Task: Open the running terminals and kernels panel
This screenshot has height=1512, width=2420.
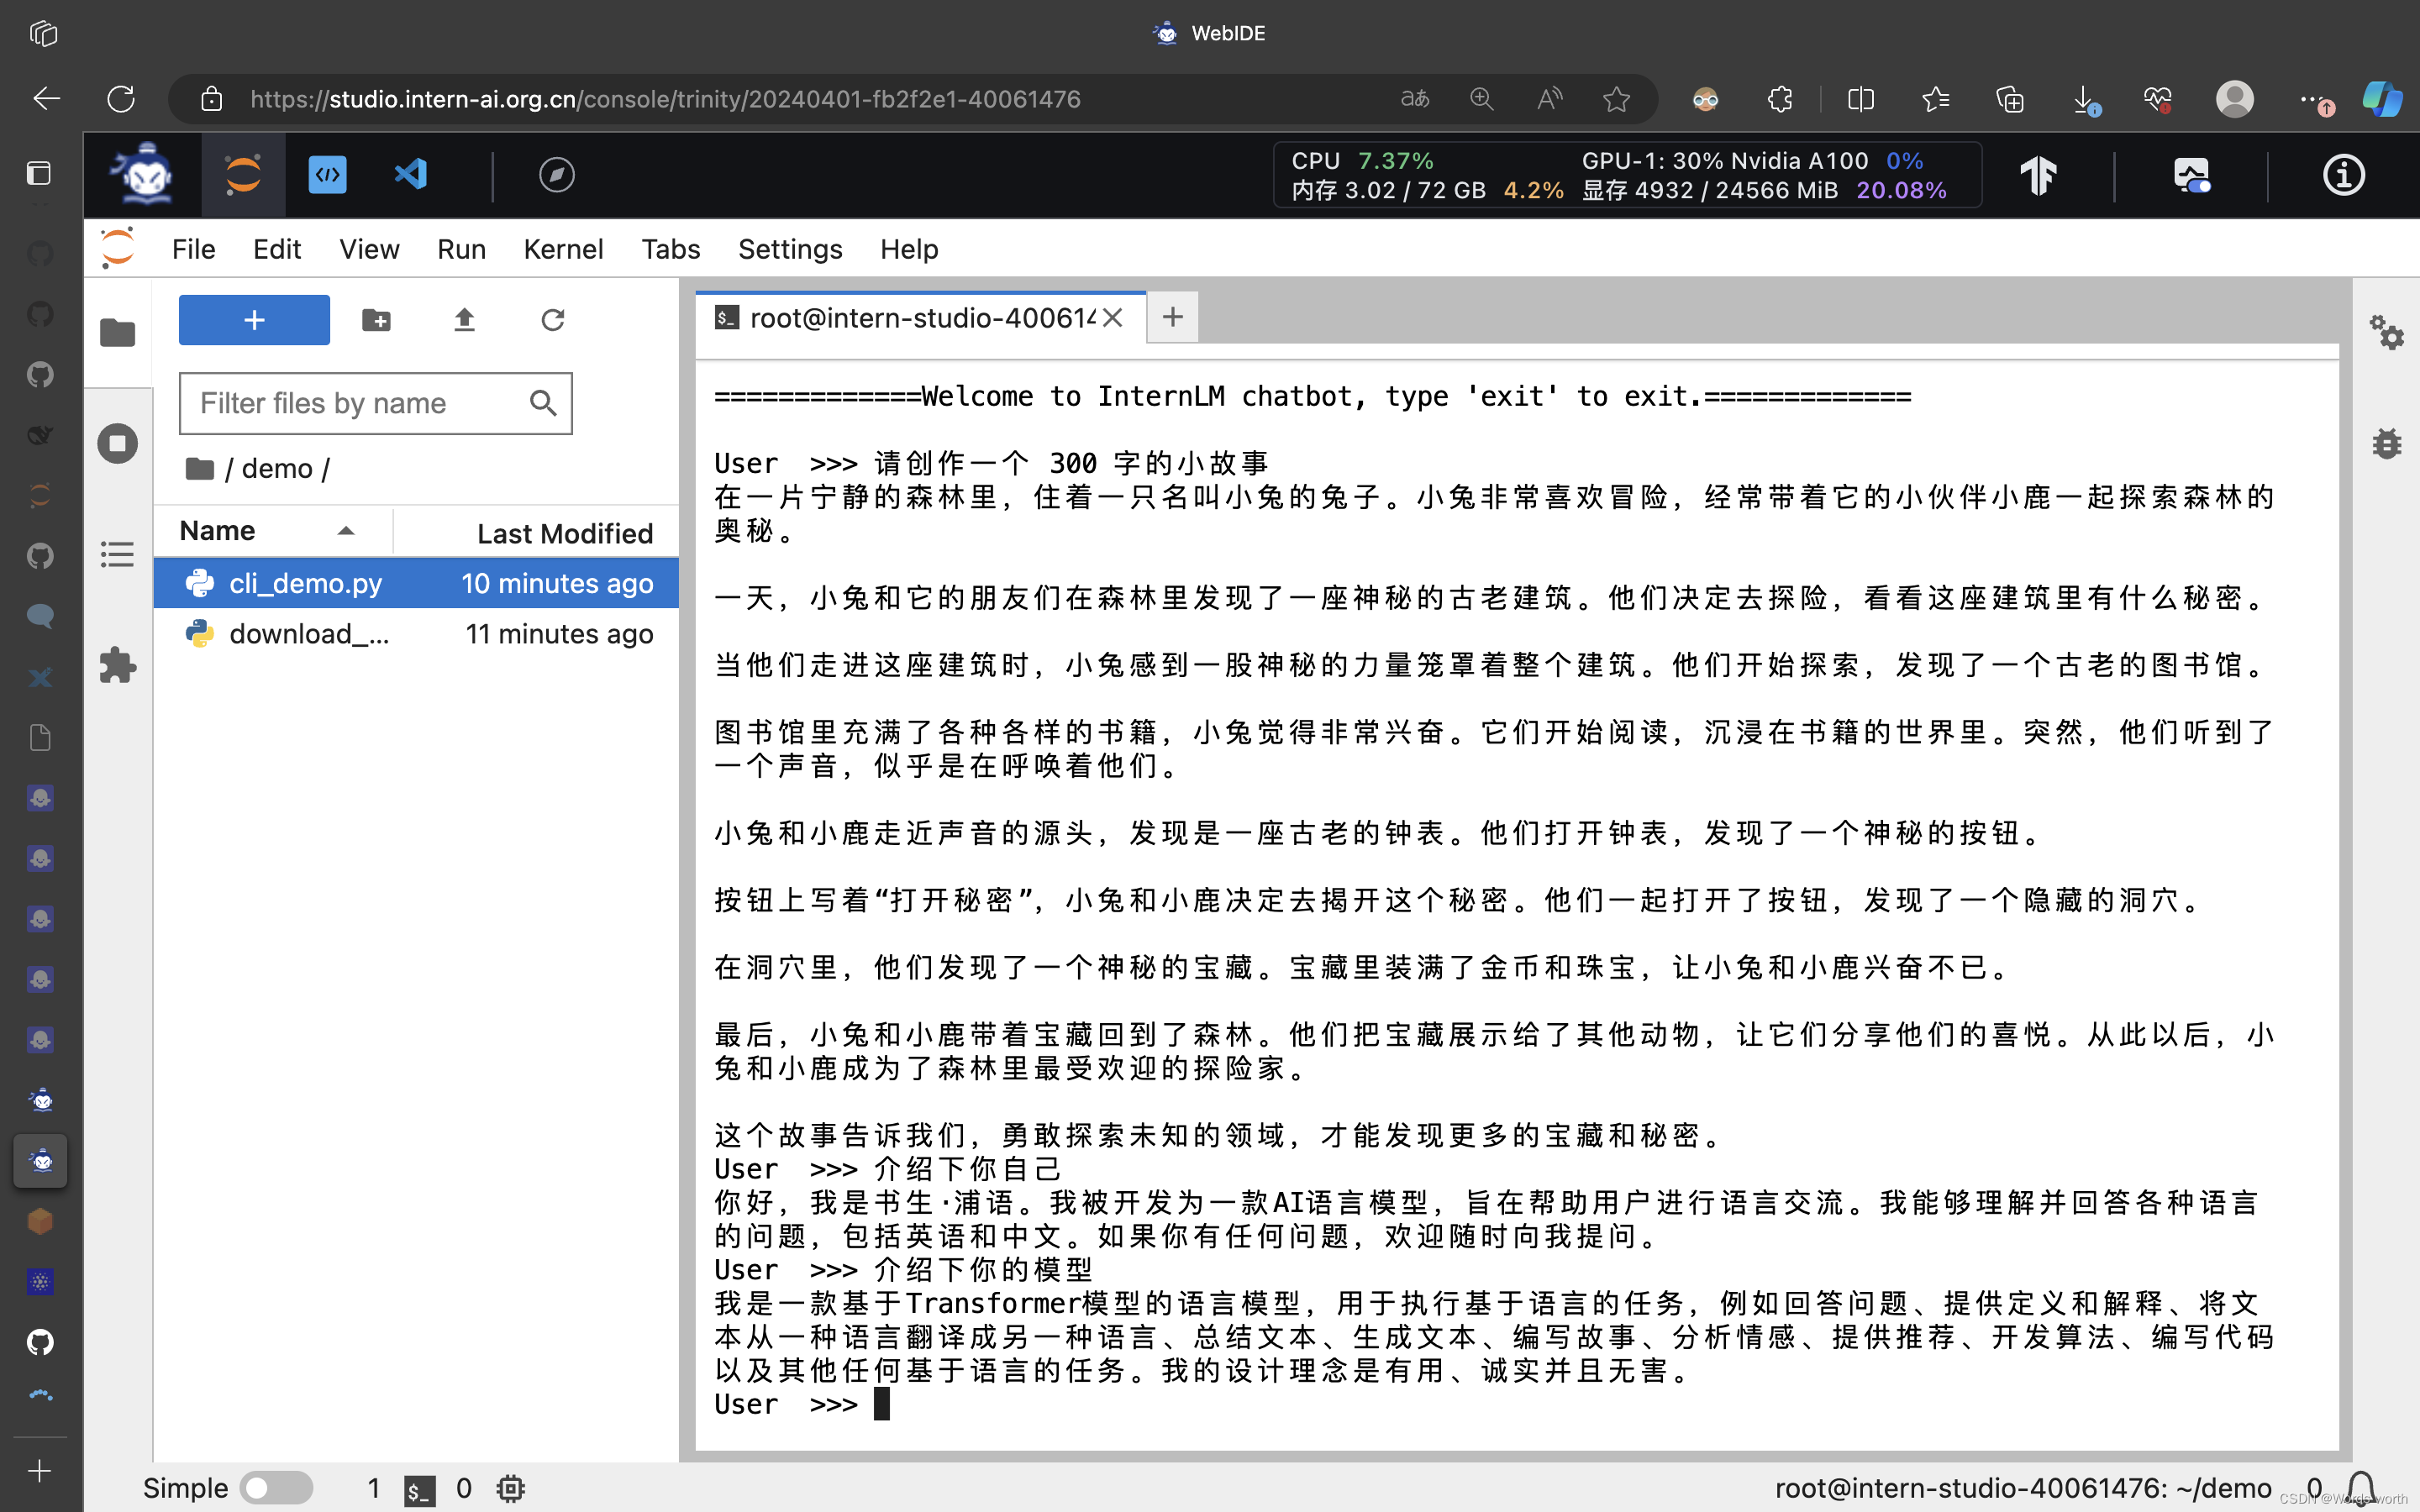Action: coord(118,443)
